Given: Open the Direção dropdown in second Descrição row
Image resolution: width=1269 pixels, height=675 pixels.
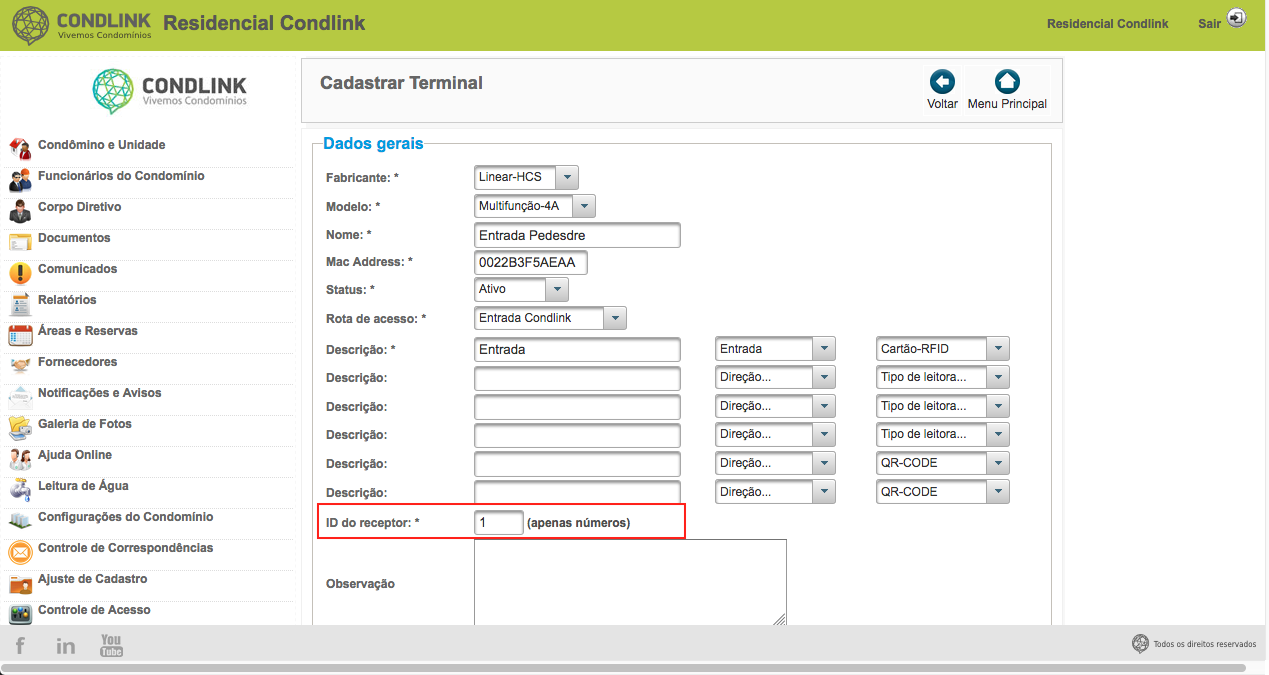Looking at the screenshot, I should point(775,377).
